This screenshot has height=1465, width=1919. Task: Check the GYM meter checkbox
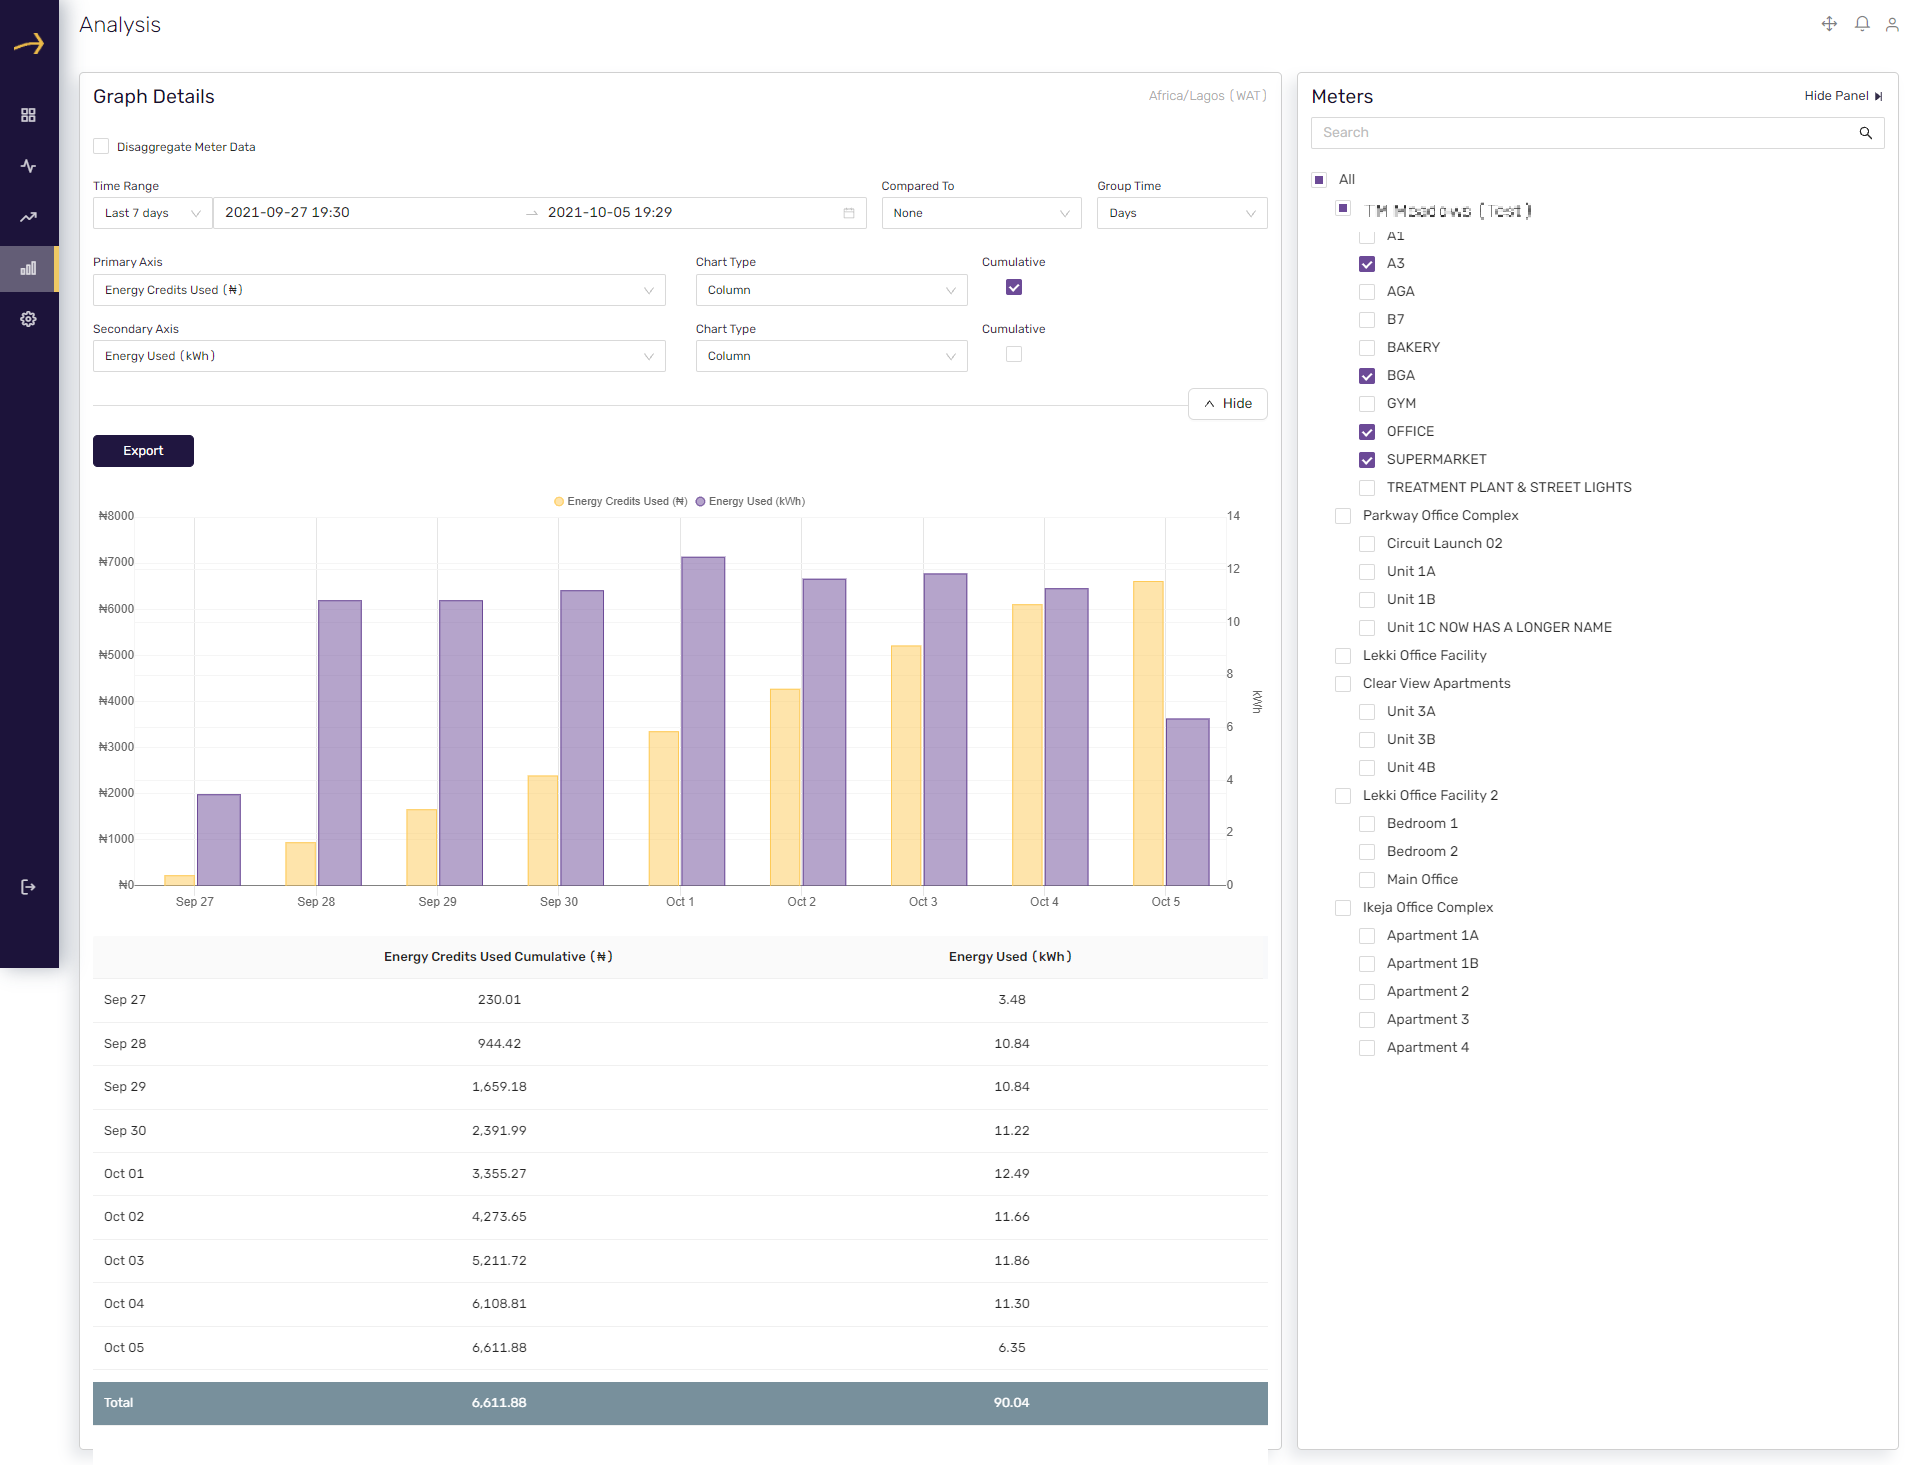point(1367,404)
